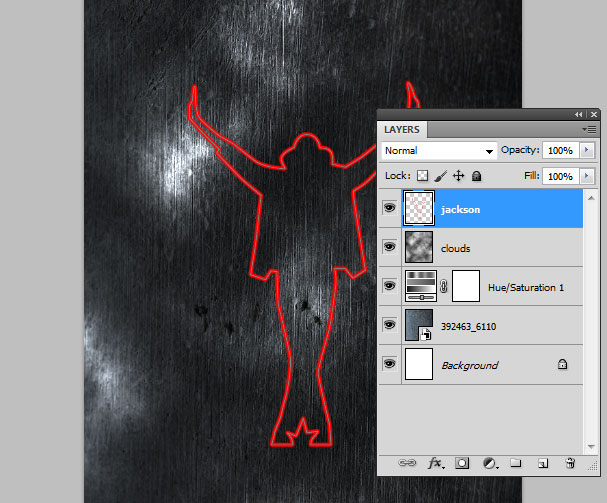Create new fill or adjustment layer

click(490, 463)
